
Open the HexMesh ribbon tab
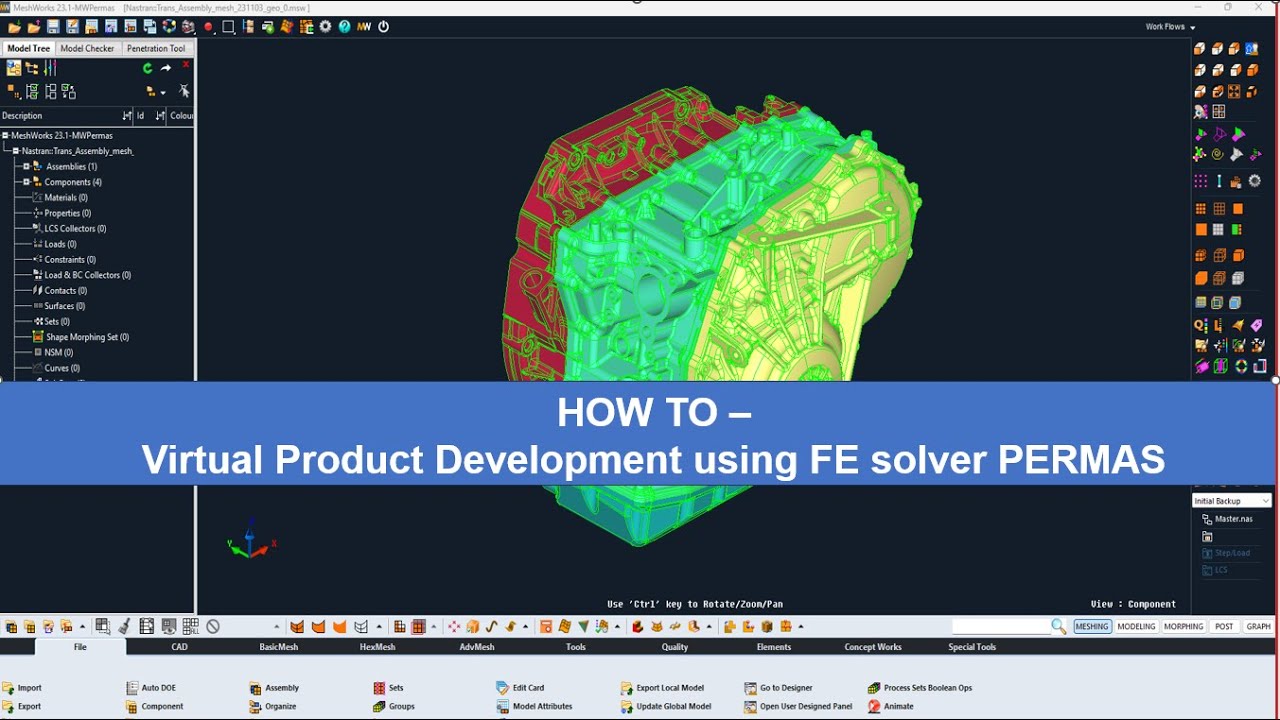point(378,647)
